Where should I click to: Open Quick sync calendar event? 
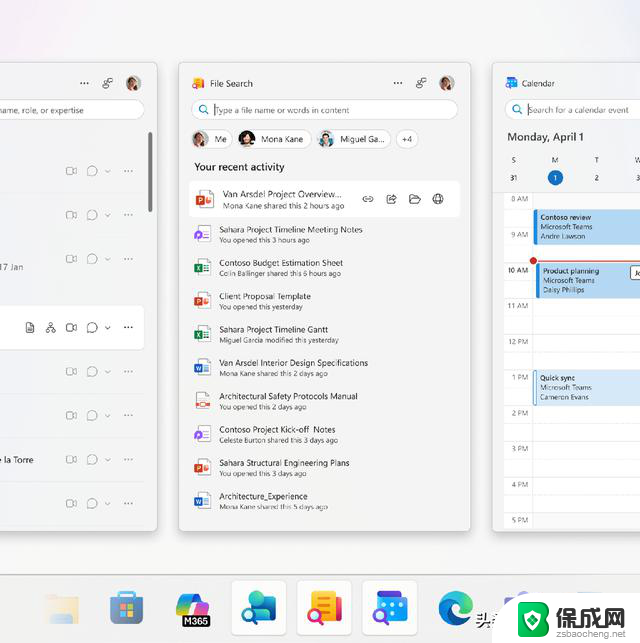[587, 388]
